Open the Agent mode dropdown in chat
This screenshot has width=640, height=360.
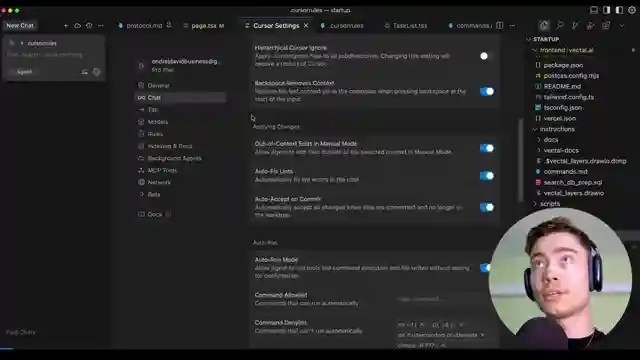[24, 72]
